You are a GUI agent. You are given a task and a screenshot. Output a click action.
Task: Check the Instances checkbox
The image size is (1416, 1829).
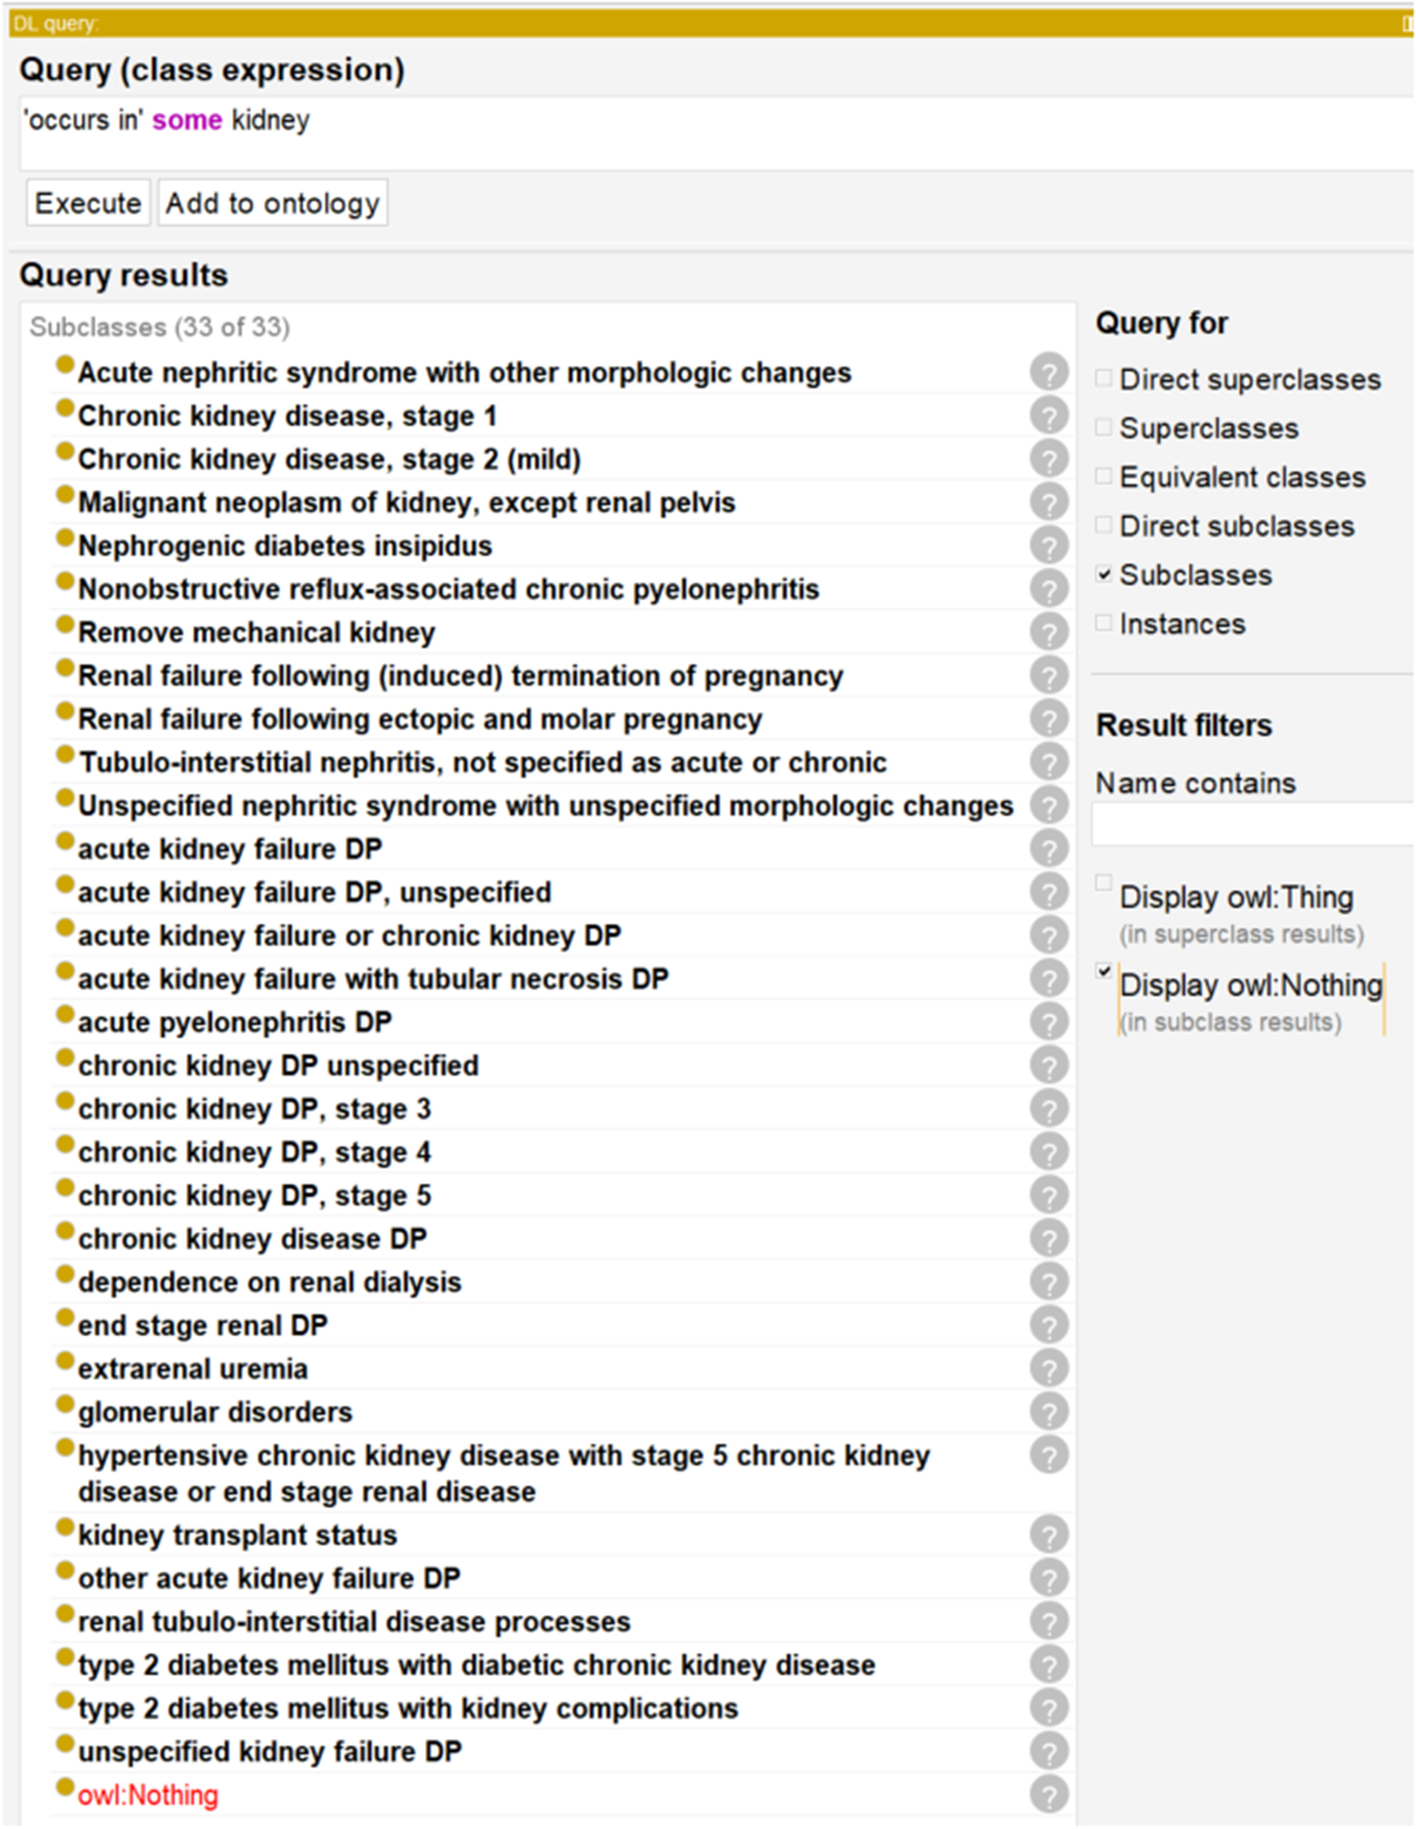tap(1103, 623)
